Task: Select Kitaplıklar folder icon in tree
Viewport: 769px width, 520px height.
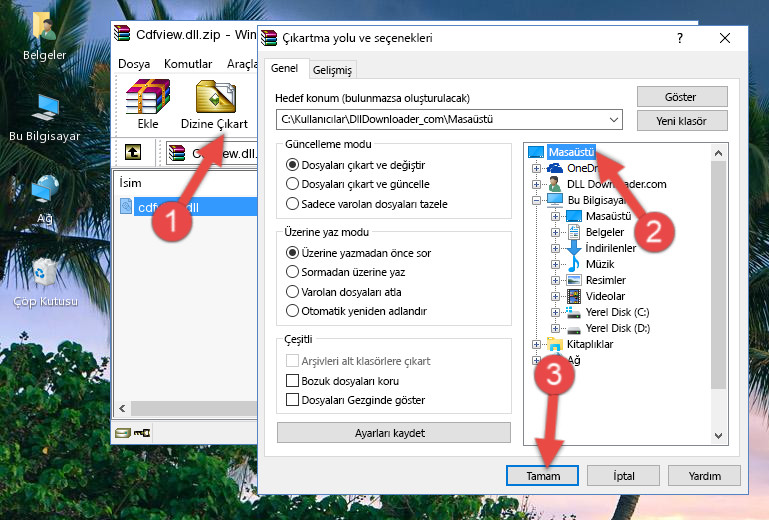Action: coord(555,344)
